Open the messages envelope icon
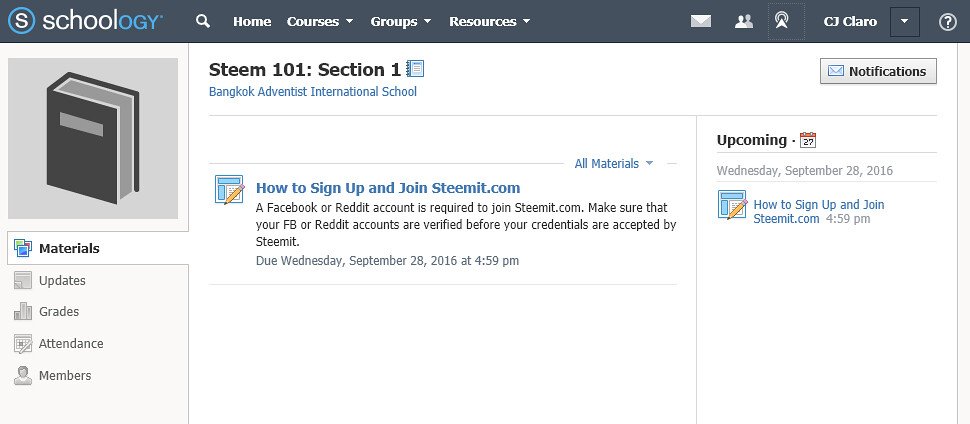 tap(700, 22)
